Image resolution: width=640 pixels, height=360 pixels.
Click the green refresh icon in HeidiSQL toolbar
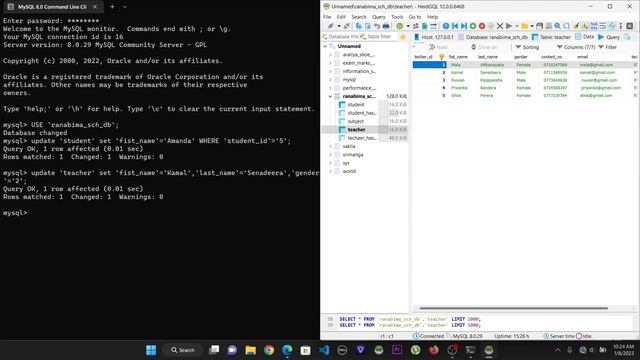point(400,26)
